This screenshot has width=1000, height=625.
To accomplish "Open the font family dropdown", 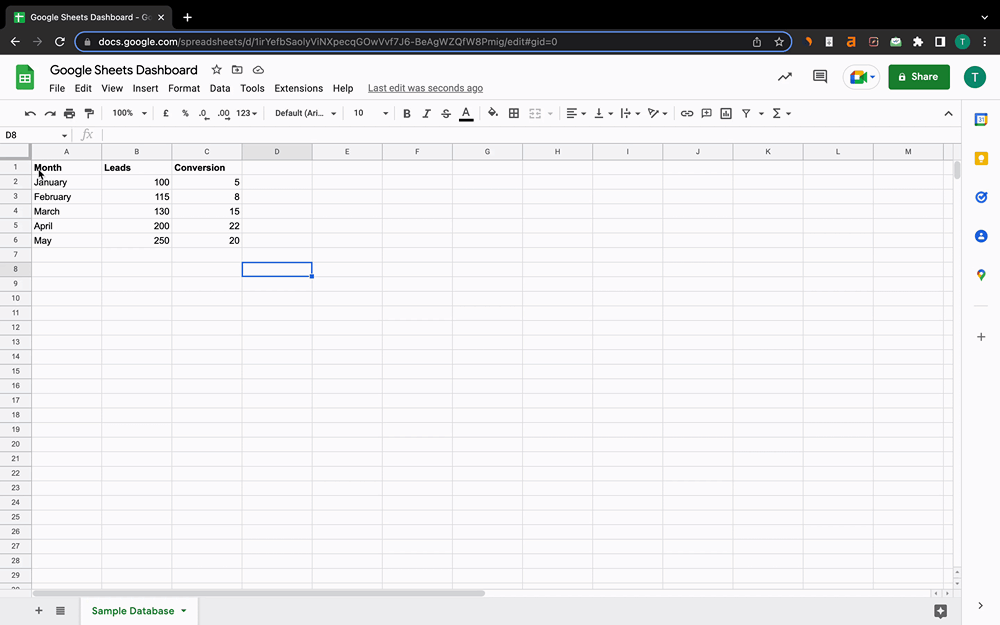I will click(305, 114).
